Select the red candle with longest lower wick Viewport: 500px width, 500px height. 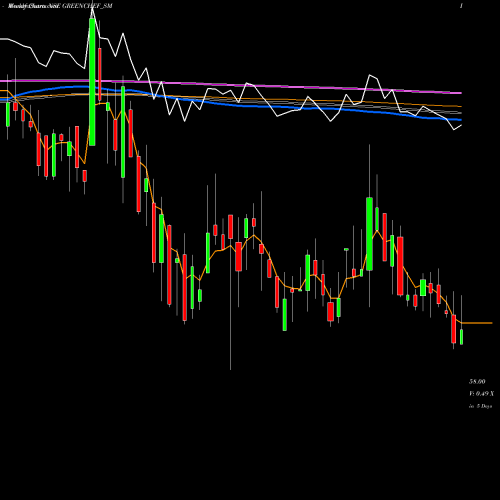pyautogui.click(x=230, y=227)
